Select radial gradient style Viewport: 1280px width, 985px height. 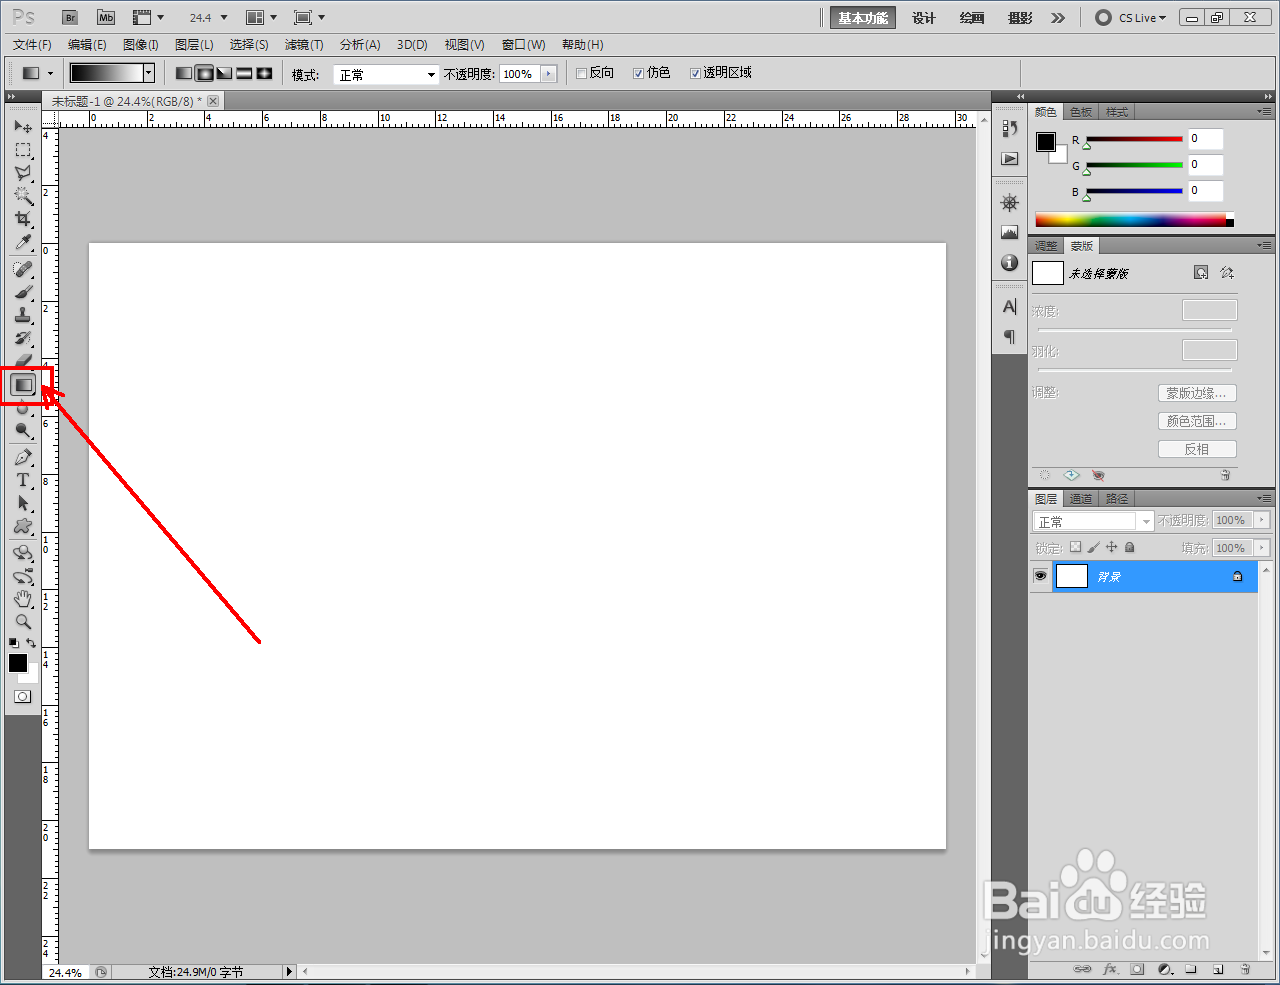tap(204, 73)
